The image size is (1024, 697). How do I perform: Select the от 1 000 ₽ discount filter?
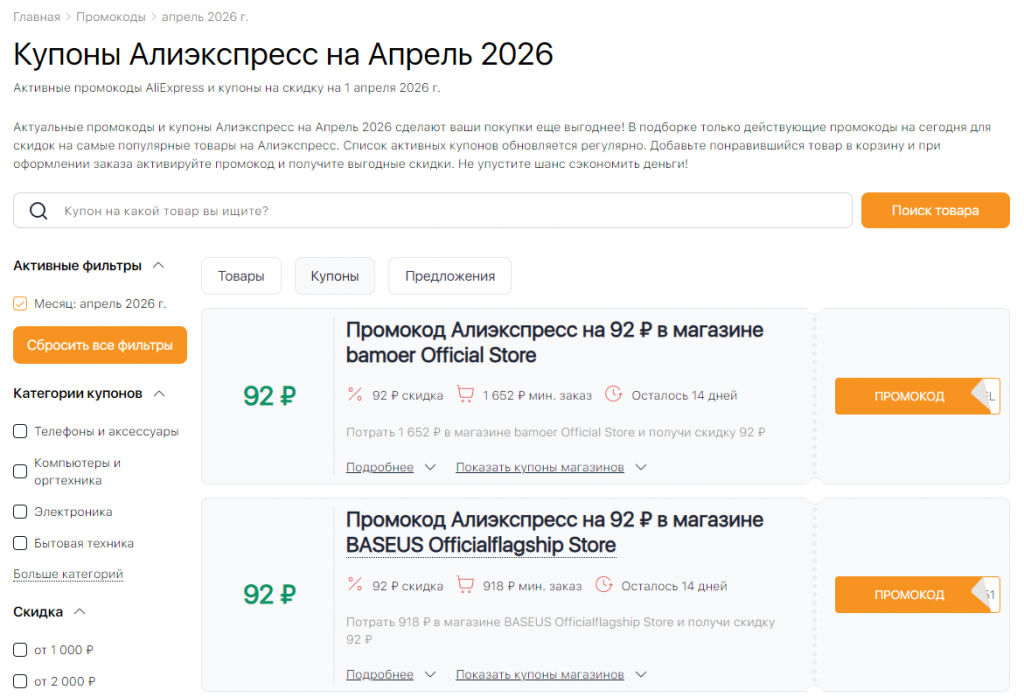(x=20, y=649)
